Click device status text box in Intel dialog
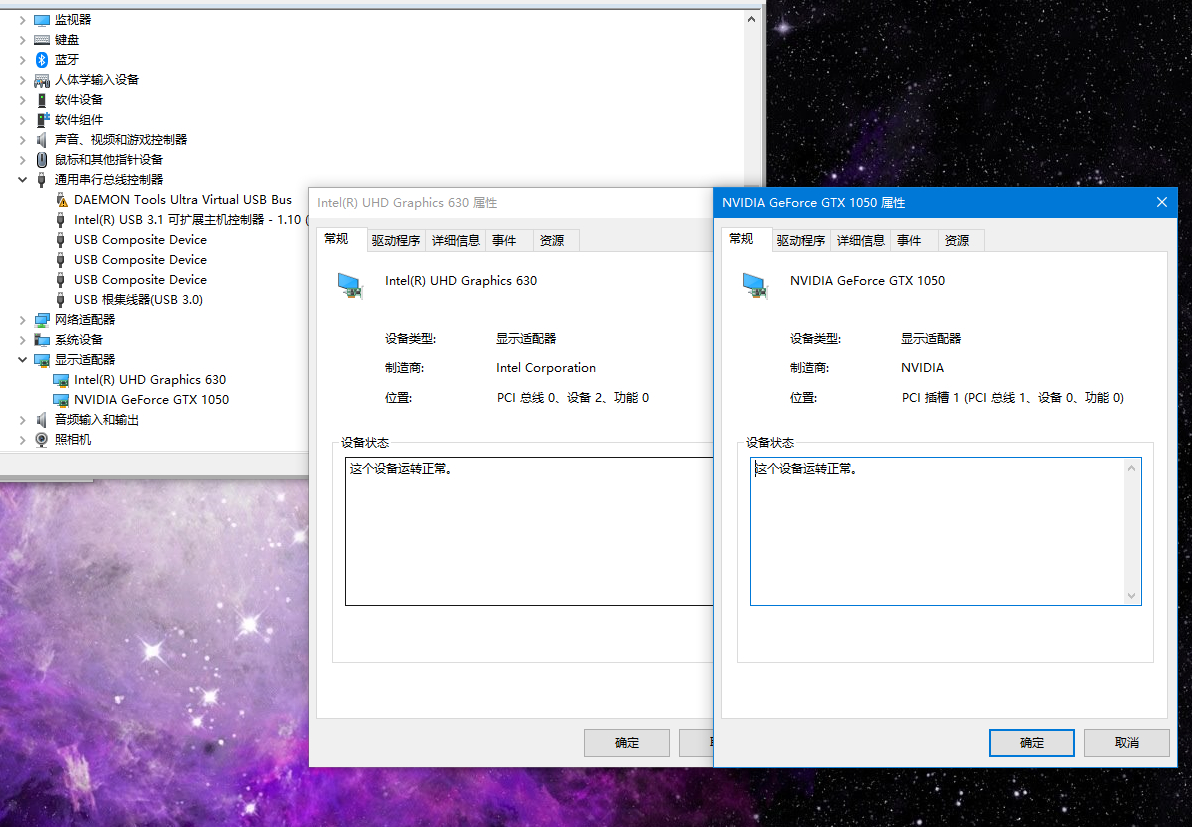Screen dimensions: 1192x827 [x=529, y=531]
